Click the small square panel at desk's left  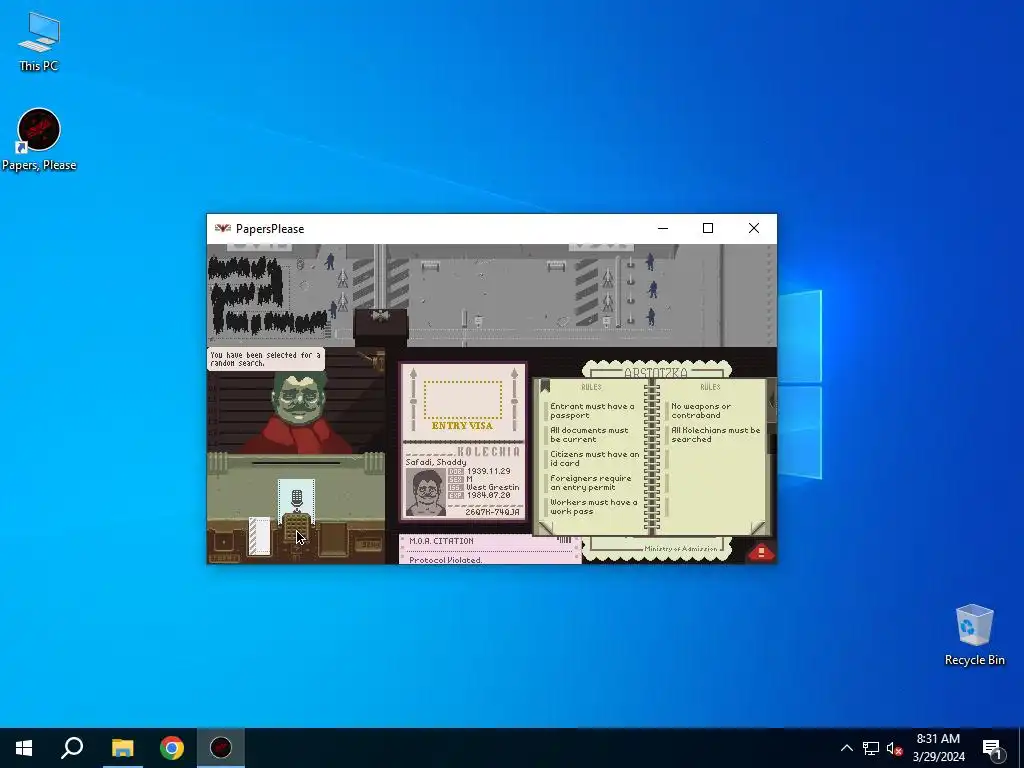click(224, 542)
